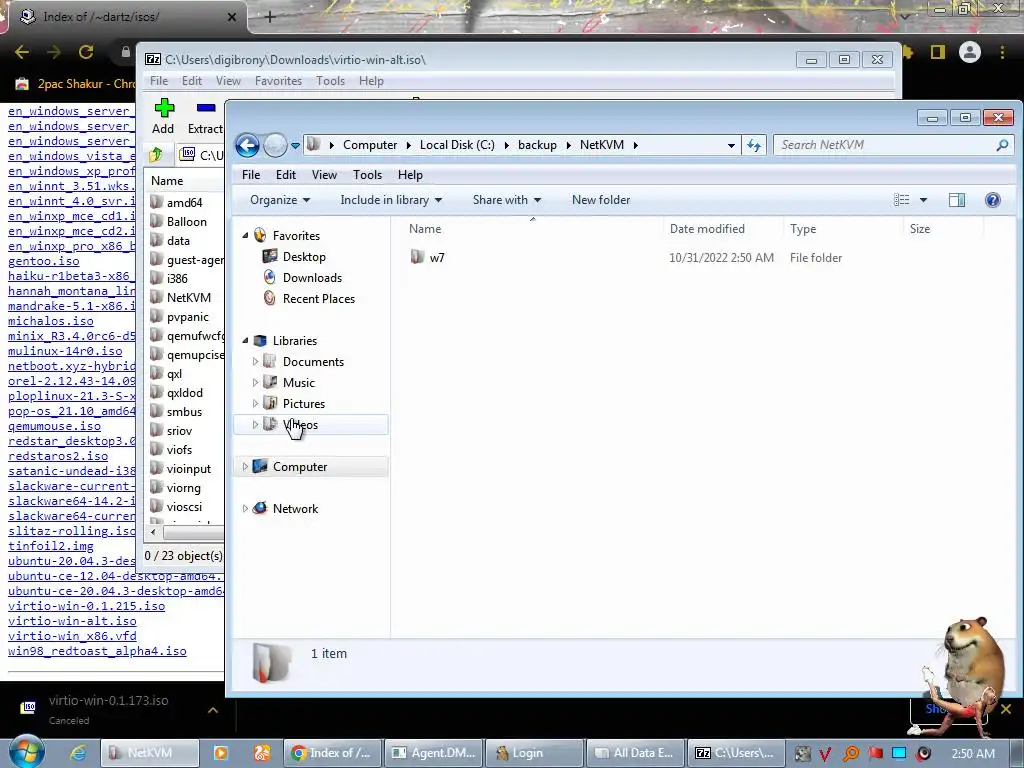Expand the Computer tree node
Screen dimensions: 1024x768
coord(245,467)
